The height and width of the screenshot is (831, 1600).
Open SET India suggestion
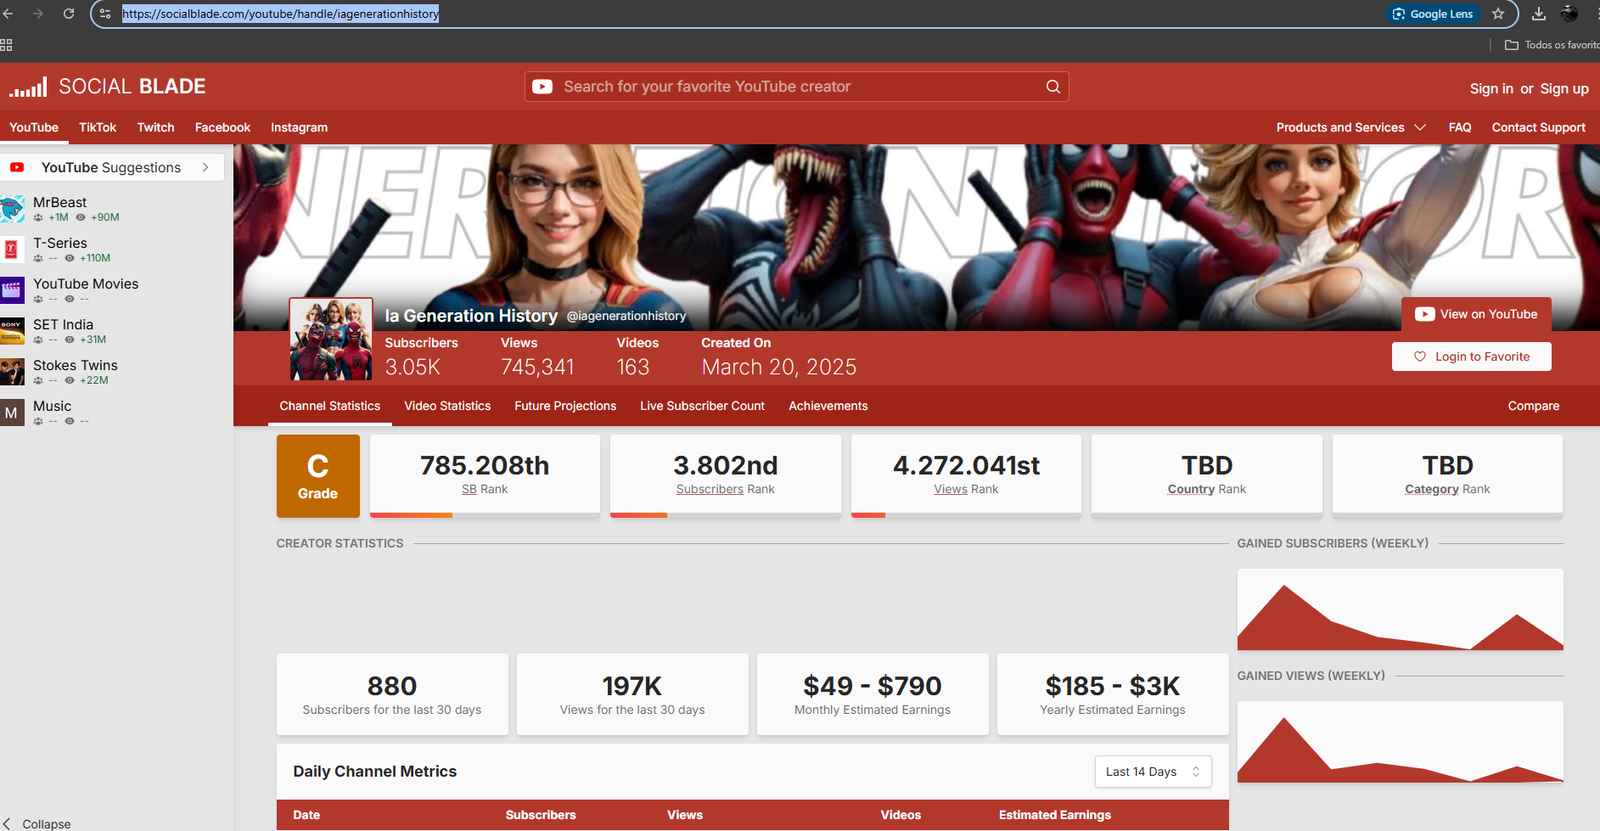tap(112, 332)
